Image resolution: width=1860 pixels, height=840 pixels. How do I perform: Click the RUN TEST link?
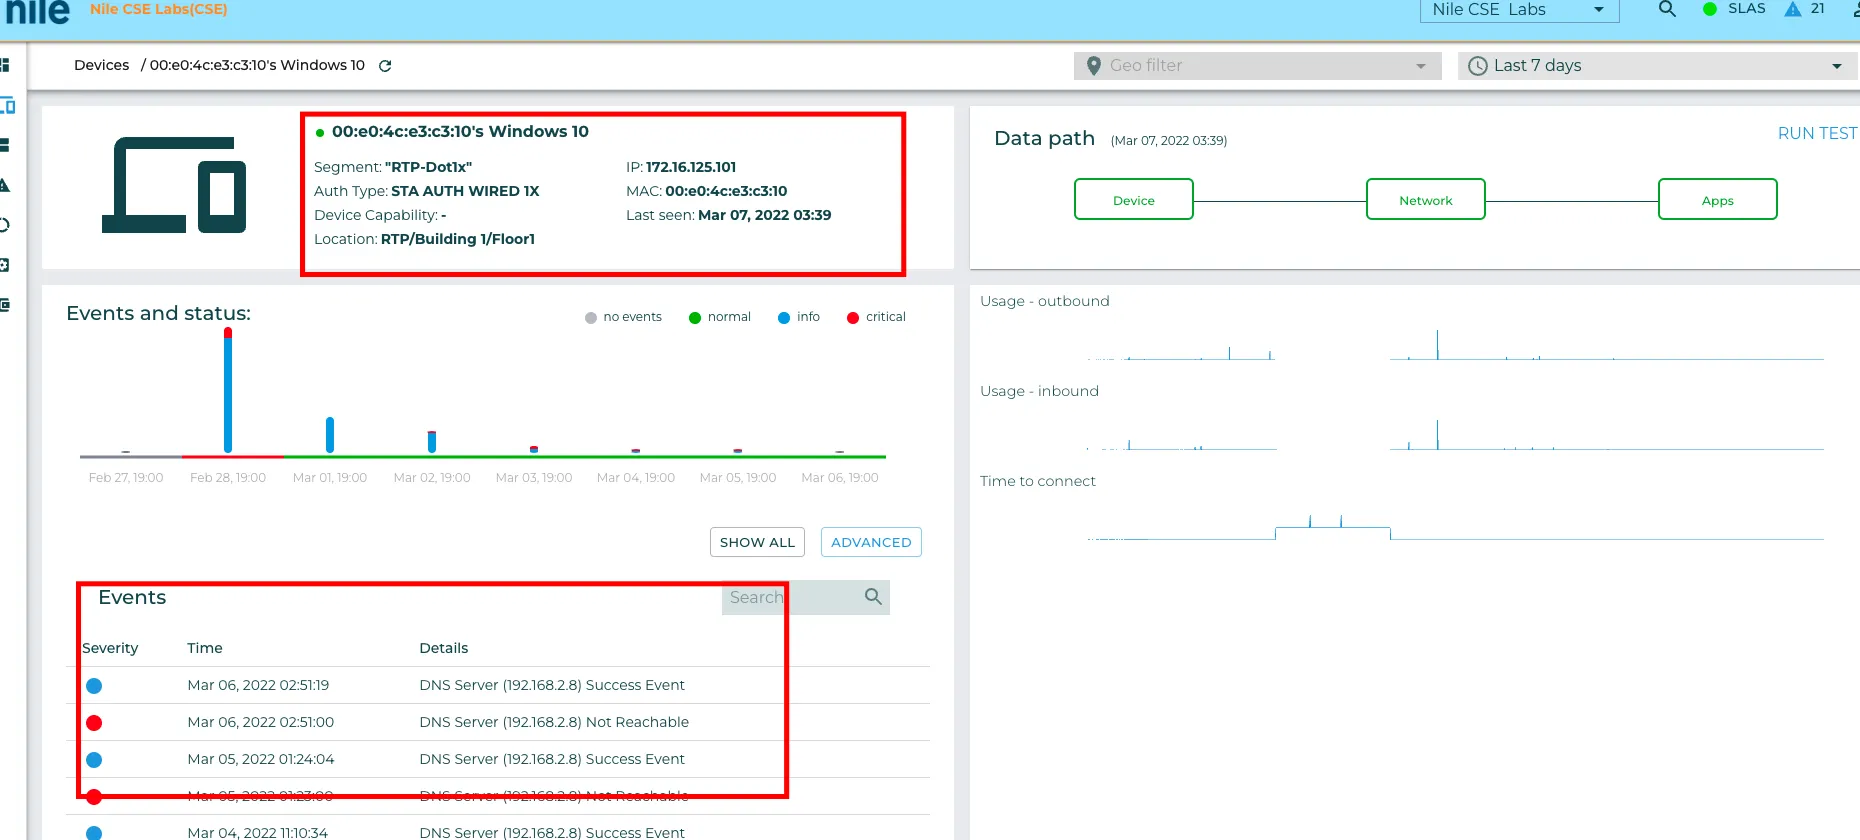[x=1817, y=133]
